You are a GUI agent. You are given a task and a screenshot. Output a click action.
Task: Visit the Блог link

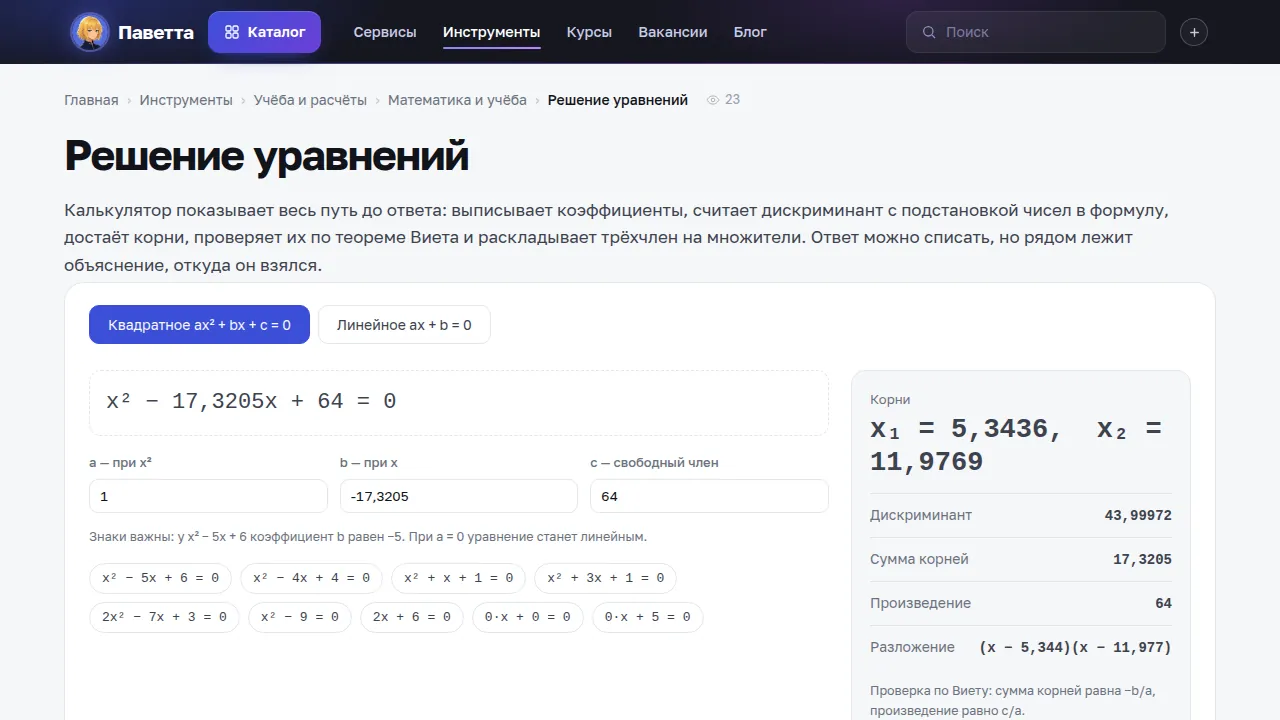click(x=750, y=32)
